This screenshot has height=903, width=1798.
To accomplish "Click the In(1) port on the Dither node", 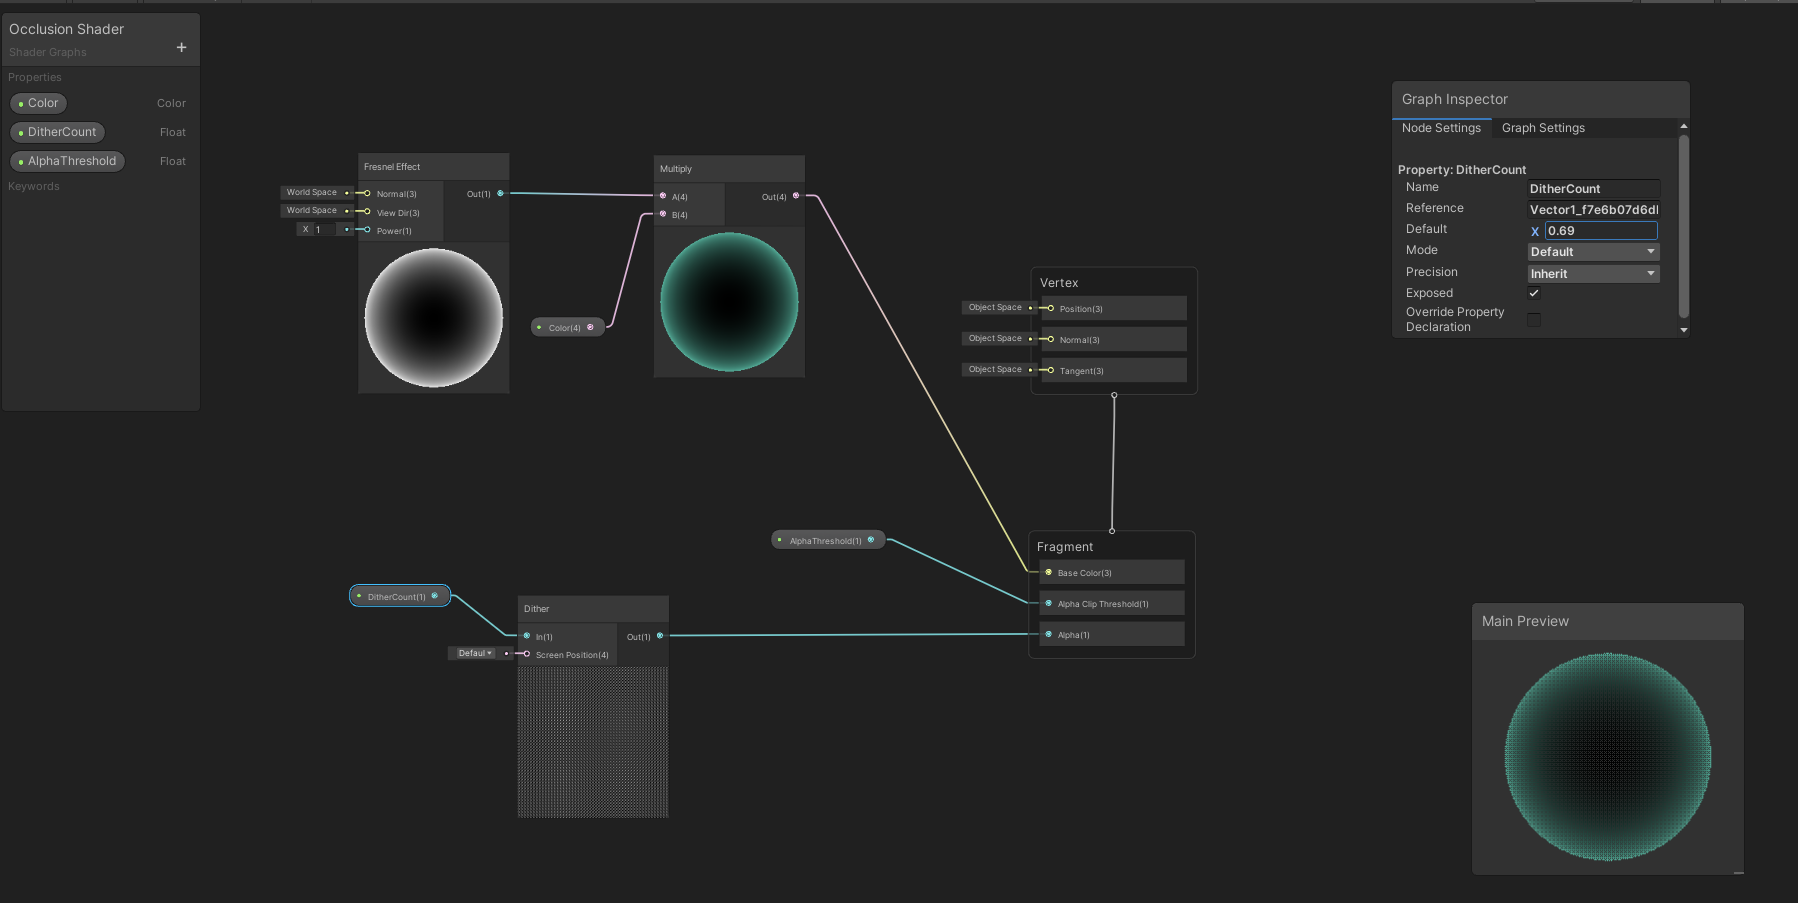I will 526,636.
